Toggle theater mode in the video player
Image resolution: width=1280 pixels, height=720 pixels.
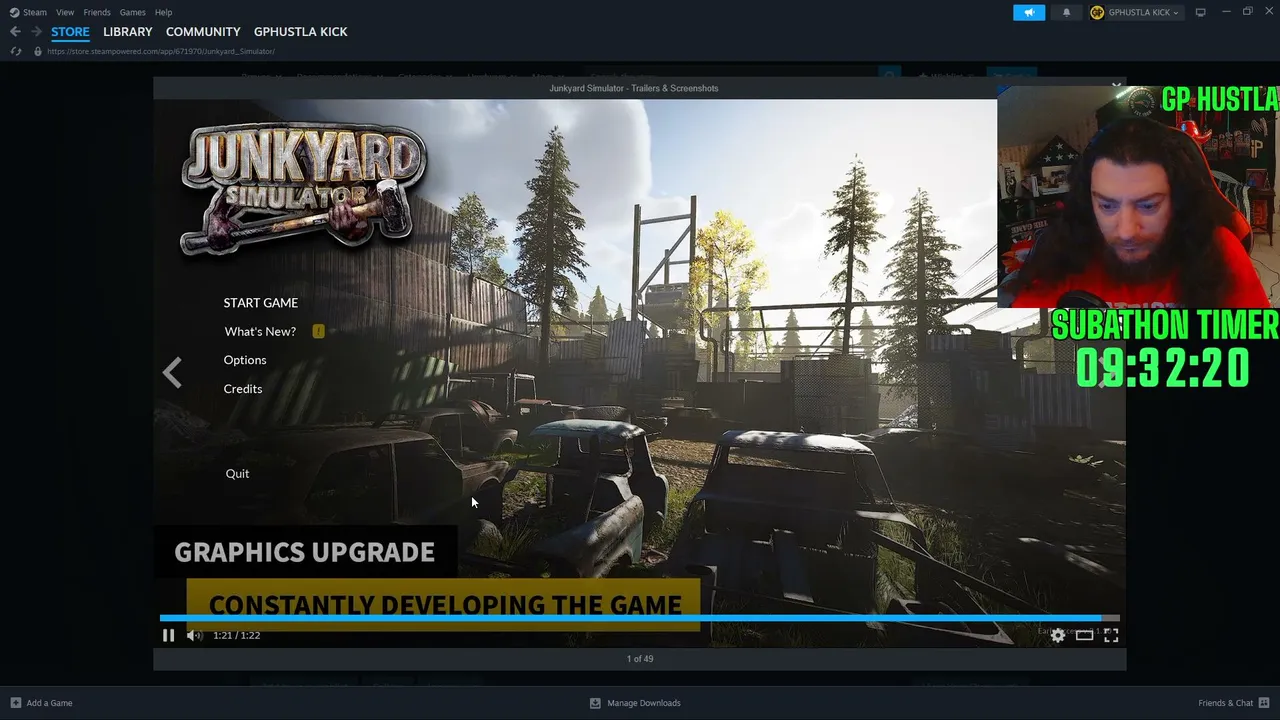[x=1084, y=635]
